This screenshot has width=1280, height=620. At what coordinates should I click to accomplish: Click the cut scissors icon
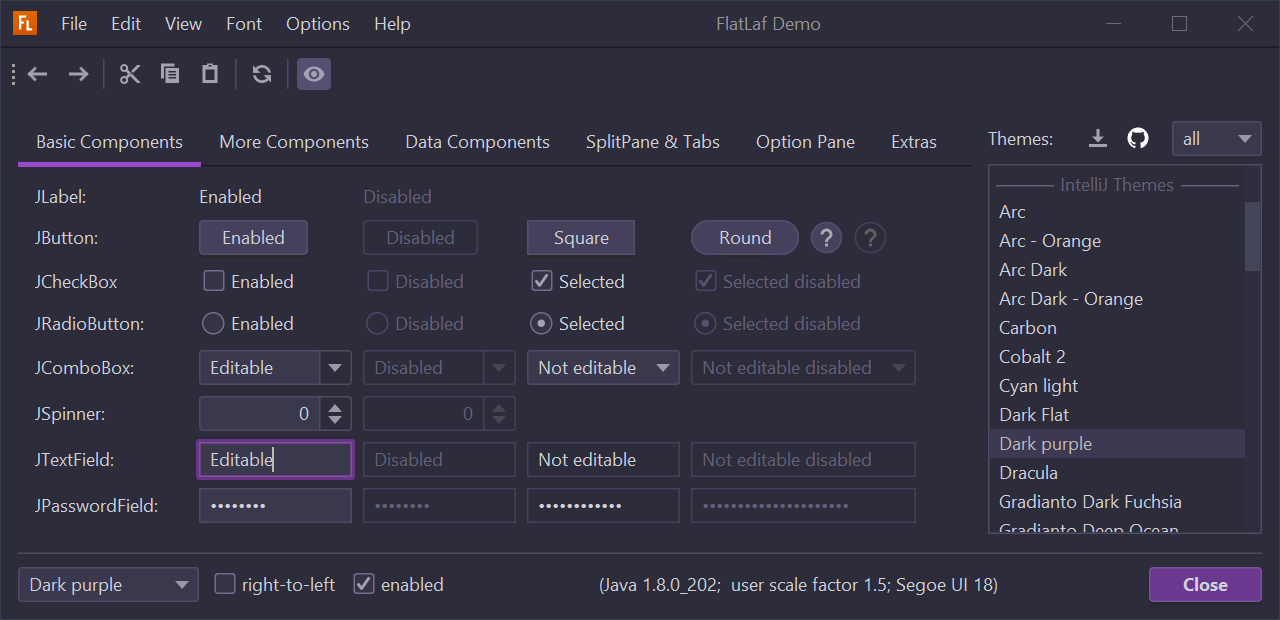pos(130,74)
